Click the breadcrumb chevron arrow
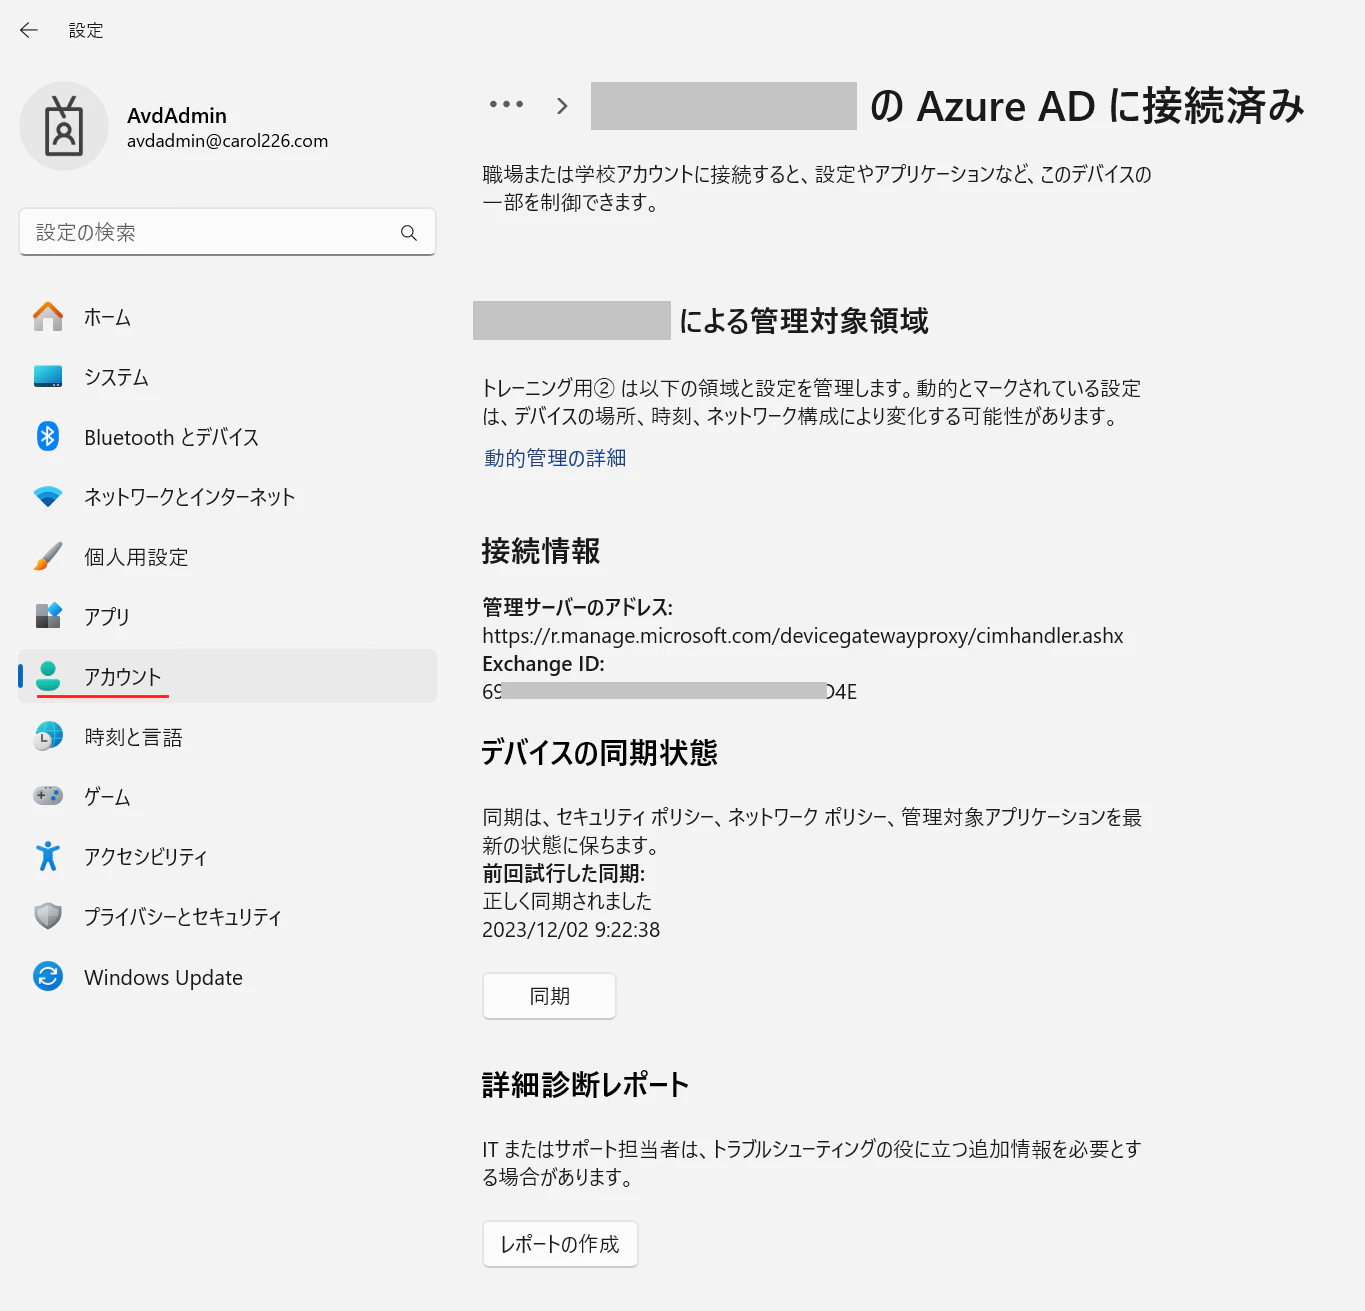The width and height of the screenshot is (1365, 1311). (x=562, y=106)
